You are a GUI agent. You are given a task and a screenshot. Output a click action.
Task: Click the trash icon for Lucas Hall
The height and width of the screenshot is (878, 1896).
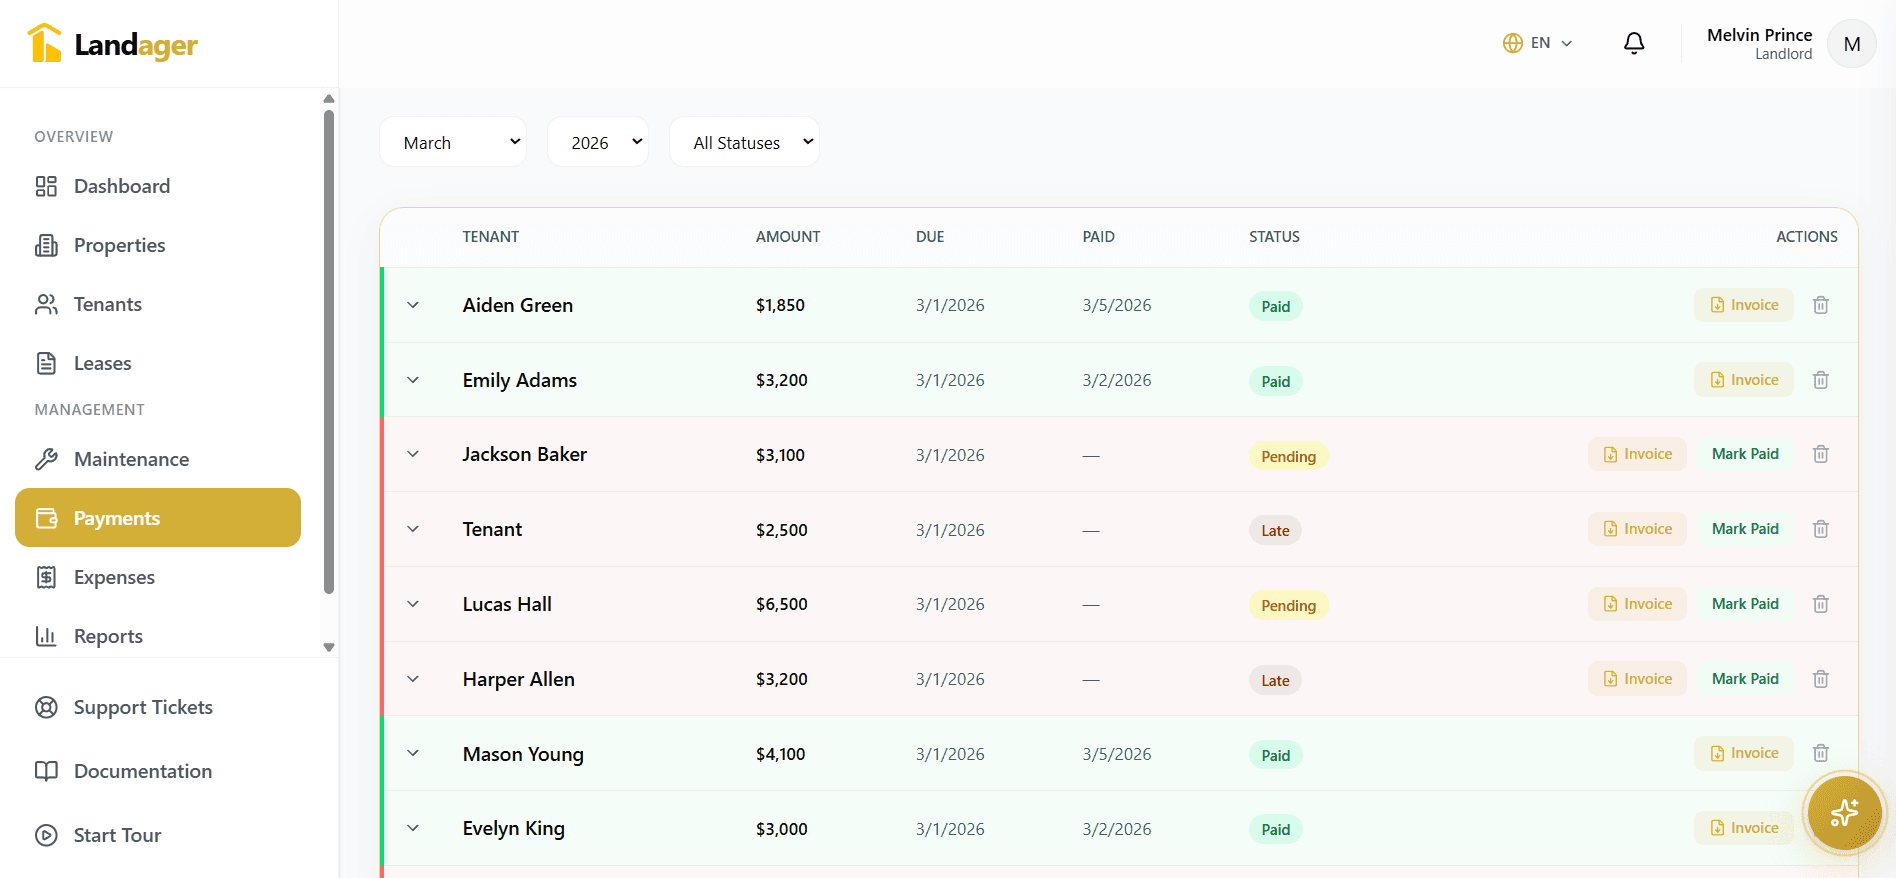coord(1821,604)
